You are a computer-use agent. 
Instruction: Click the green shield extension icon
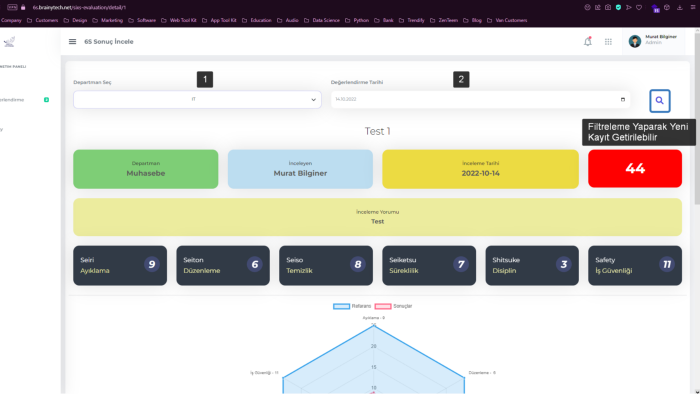pos(618,7)
